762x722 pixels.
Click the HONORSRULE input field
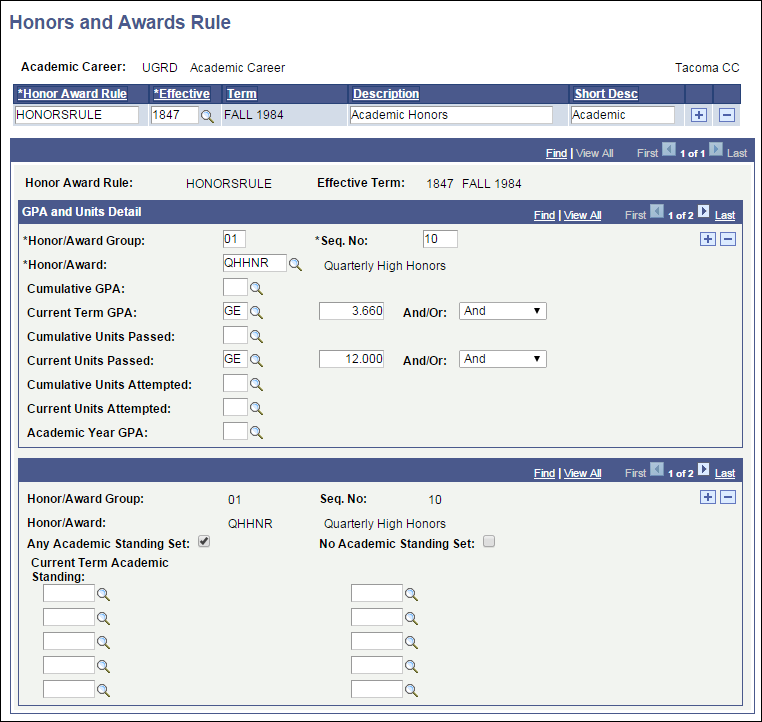click(x=77, y=115)
